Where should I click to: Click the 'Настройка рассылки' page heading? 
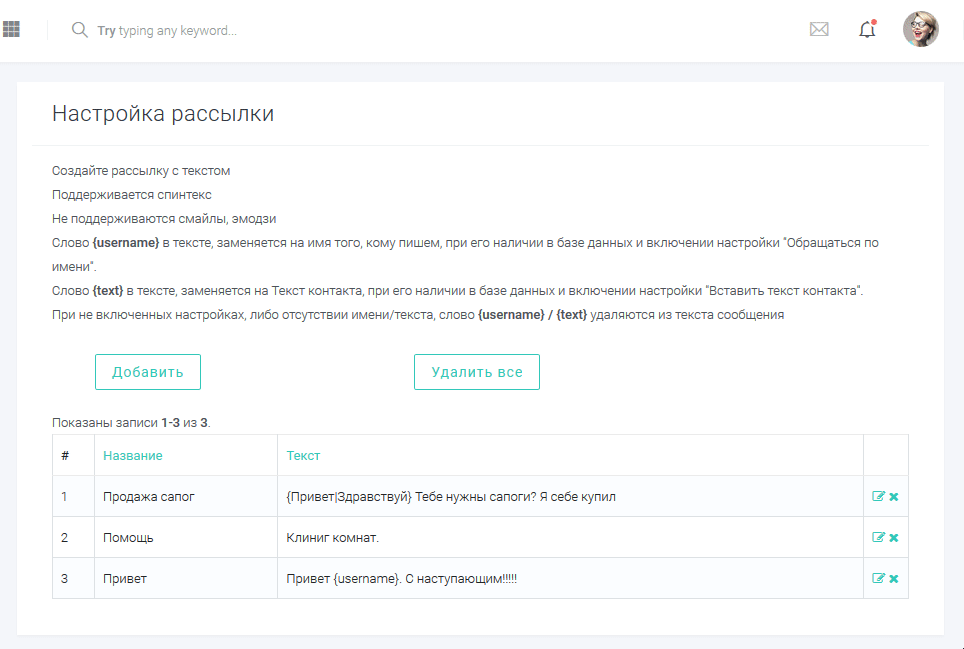coord(163,114)
